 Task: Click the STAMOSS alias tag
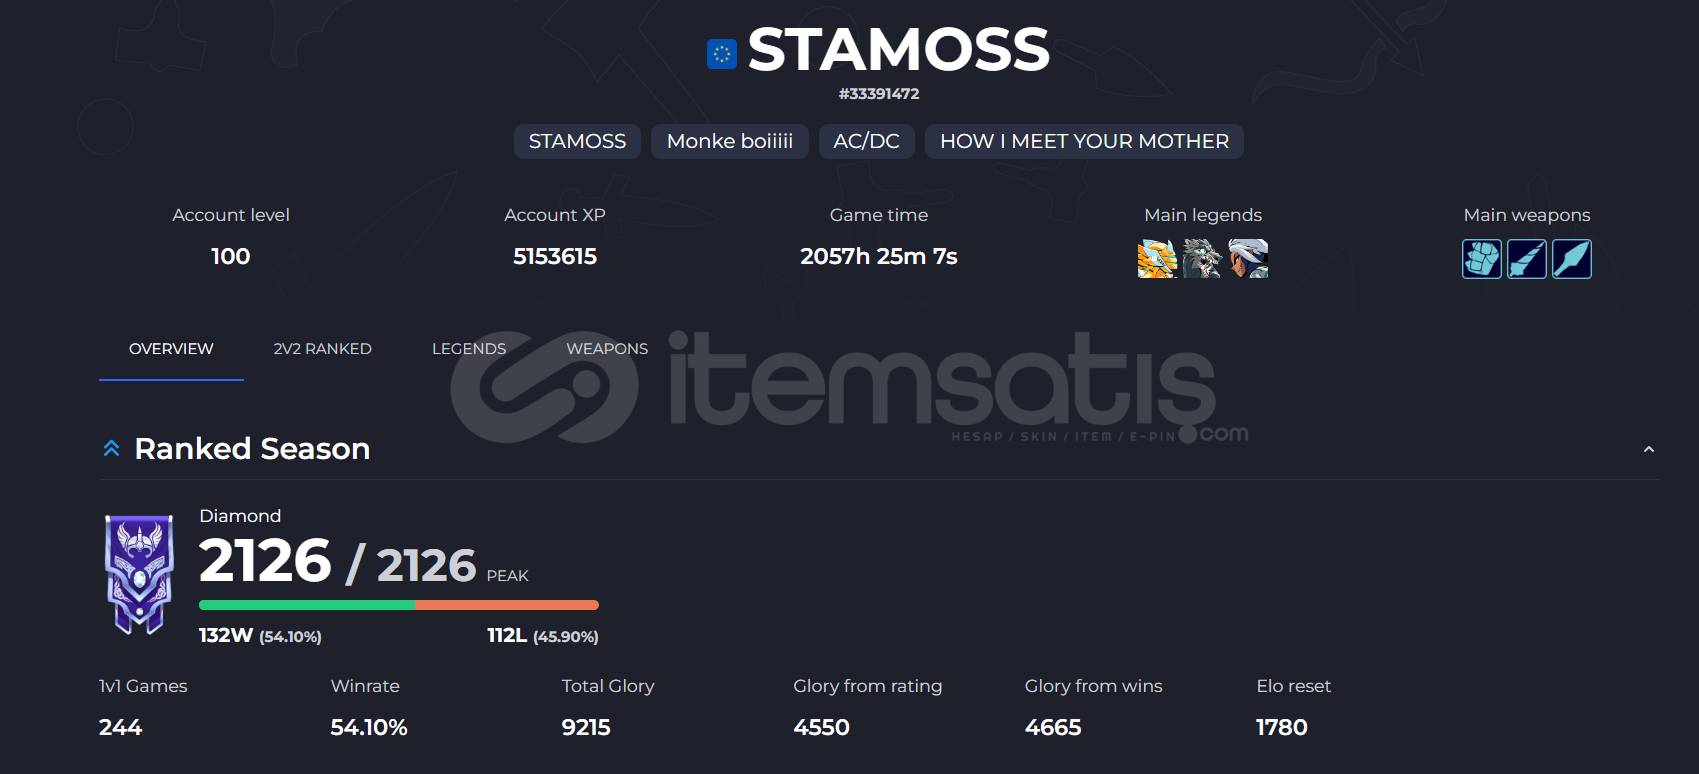(x=577, y=141)
